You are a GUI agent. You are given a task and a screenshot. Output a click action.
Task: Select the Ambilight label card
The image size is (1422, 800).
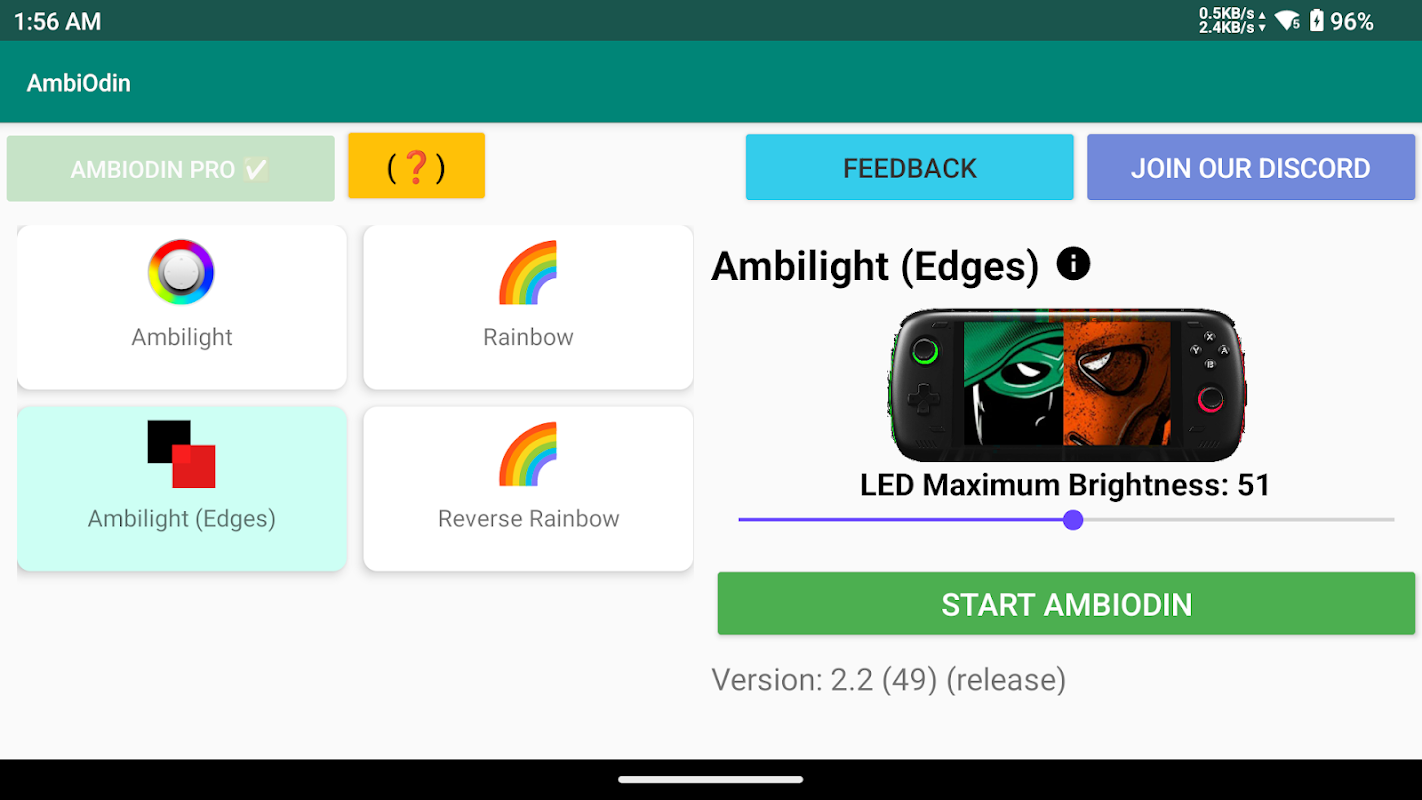pos(182,307)
